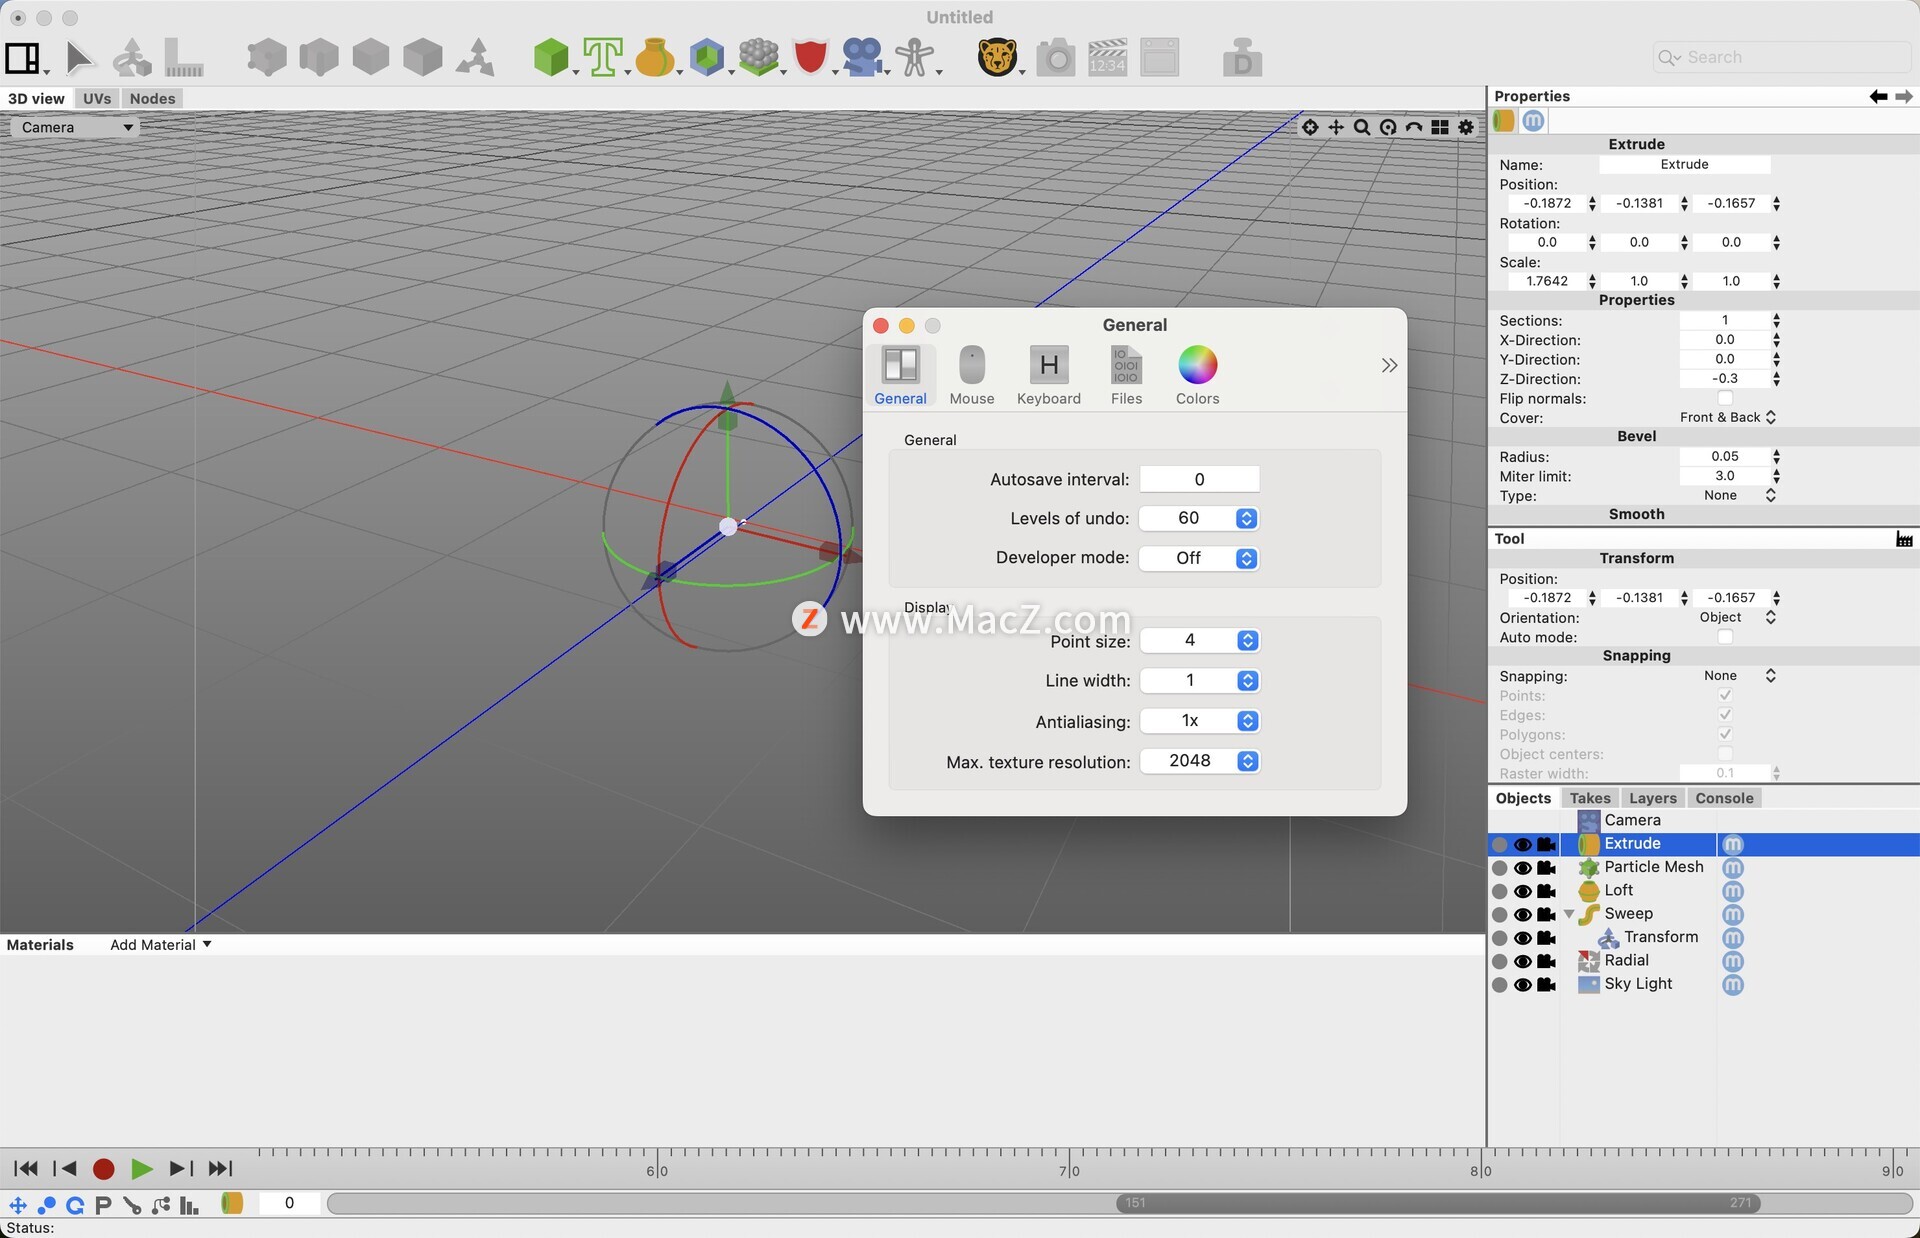
Task: Open the layout switcher icon
Action: click(23, 58)
